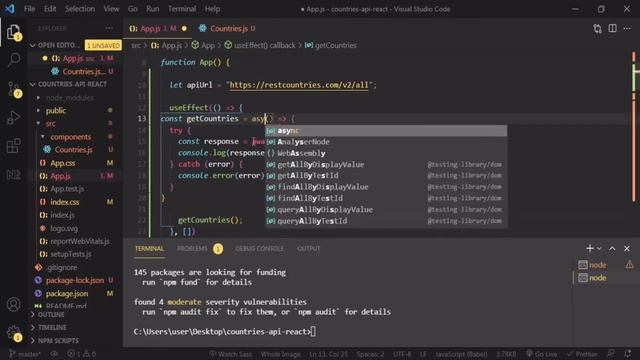Click the master branch status item
The height and width of the screenshot is (360, 640).
point(24,354)
